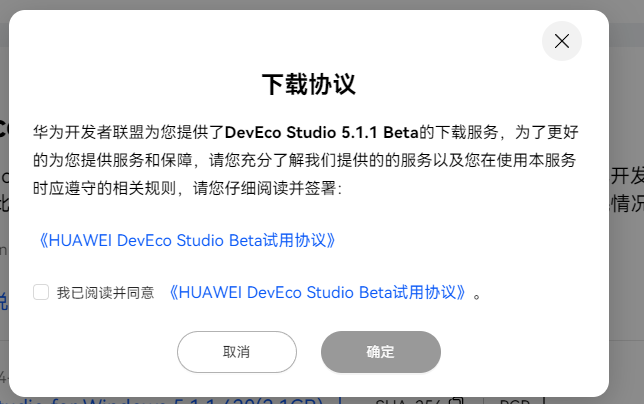Screen dimensions: 644x404
Task: Click the PGP download icon at the bottom right
Action: coord(543,401)
